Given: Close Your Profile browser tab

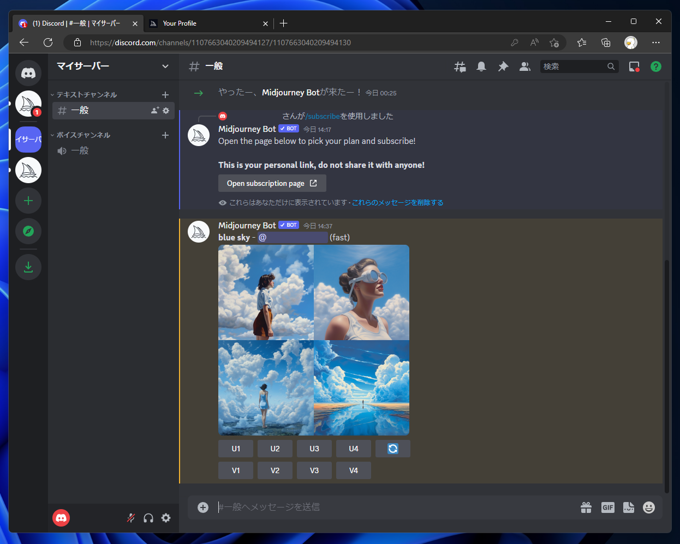Looking at the screenshot, I should click(265, 23).
